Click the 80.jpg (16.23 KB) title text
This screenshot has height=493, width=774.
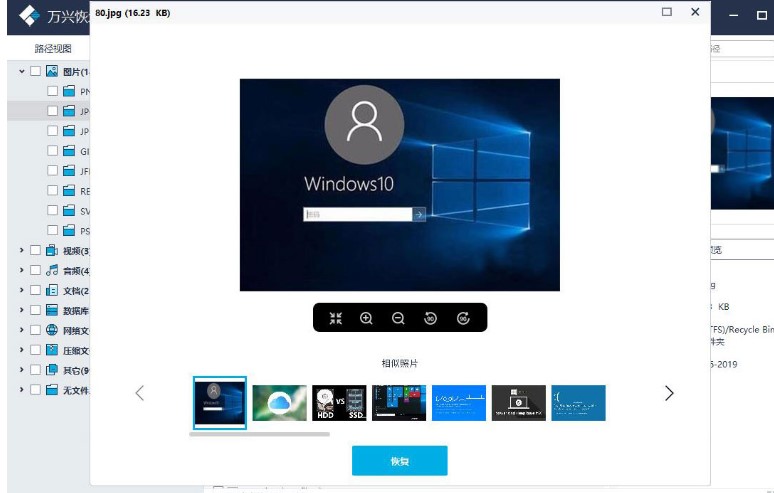(x=133, y=13)
